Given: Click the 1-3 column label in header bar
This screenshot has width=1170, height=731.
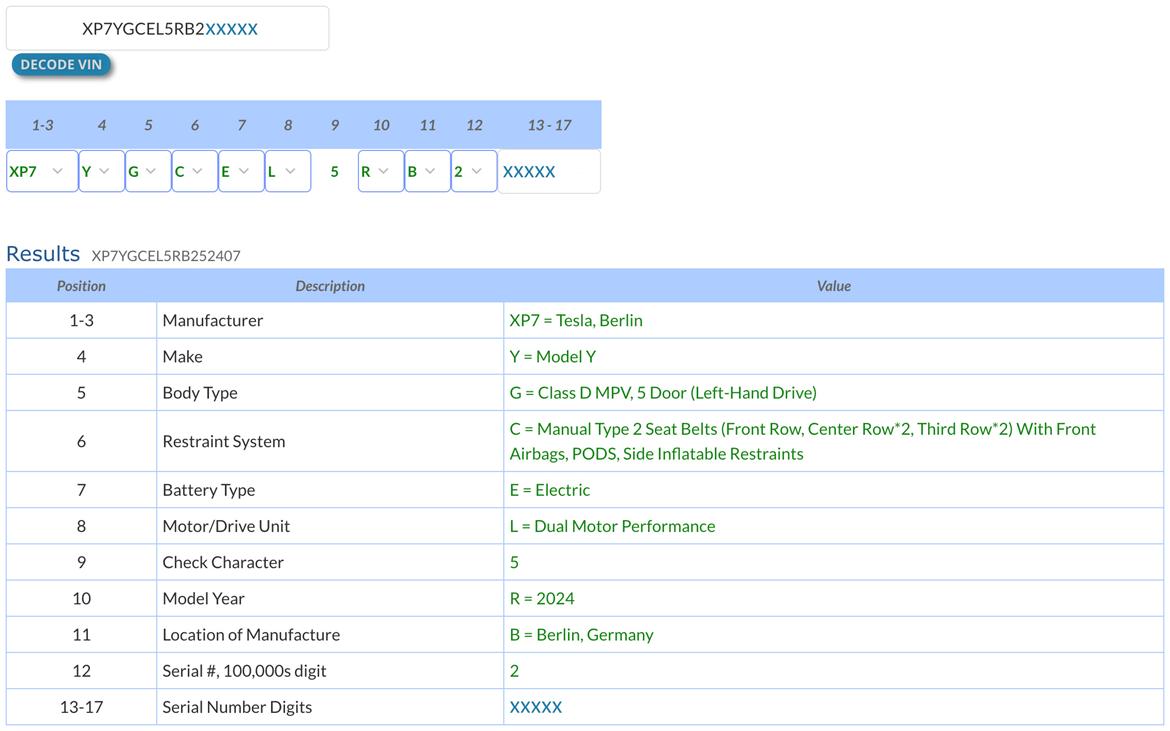Looking at the screenshot, I should pyautogui.click(x=43, y=125).
